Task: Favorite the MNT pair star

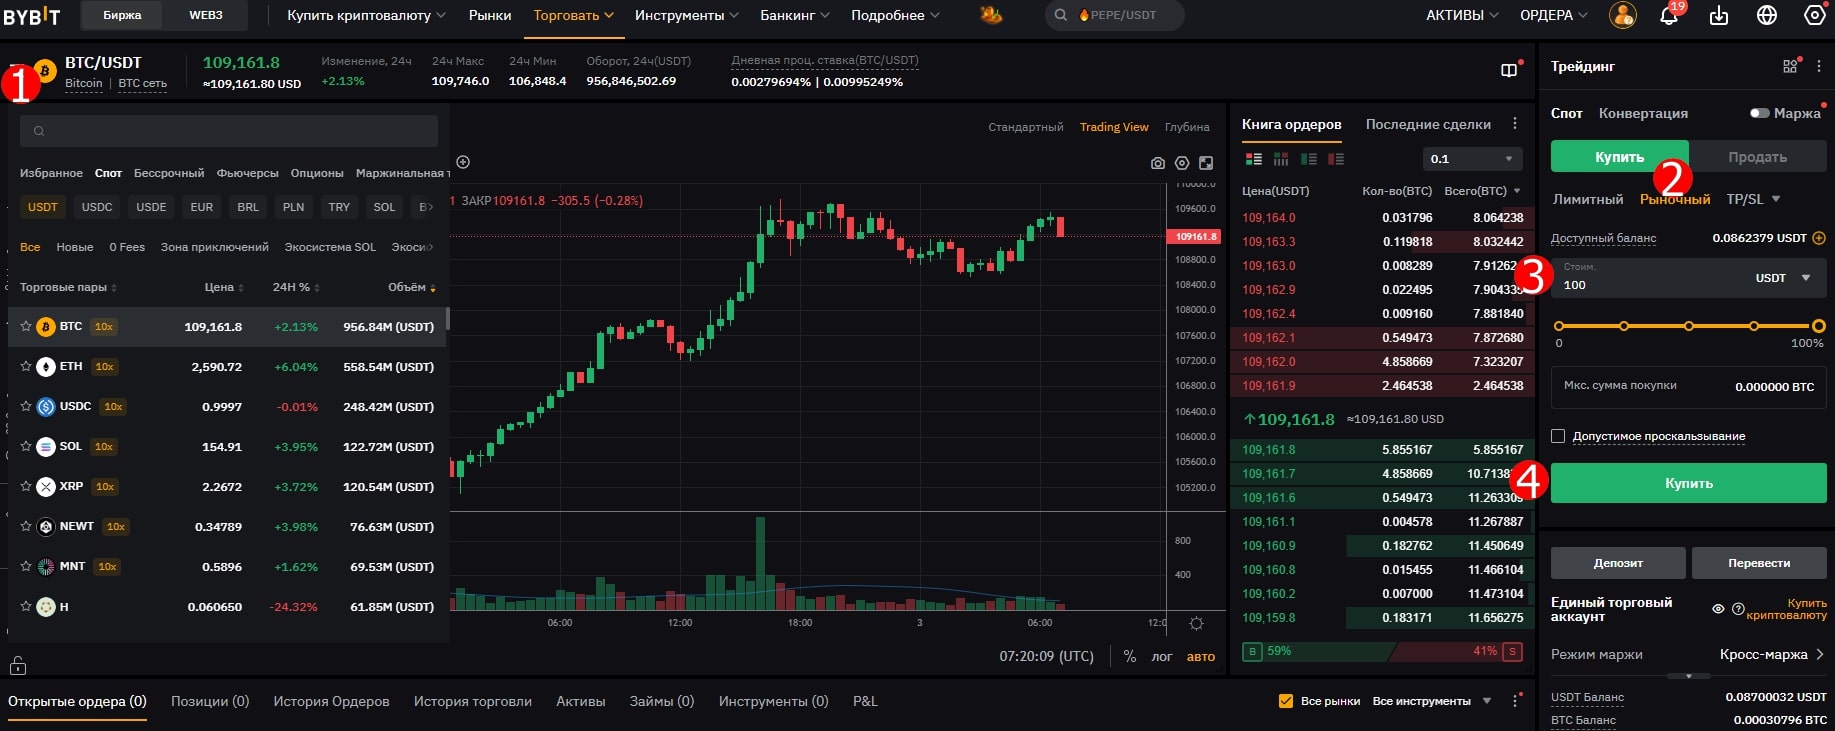Action: pos(26,566)
